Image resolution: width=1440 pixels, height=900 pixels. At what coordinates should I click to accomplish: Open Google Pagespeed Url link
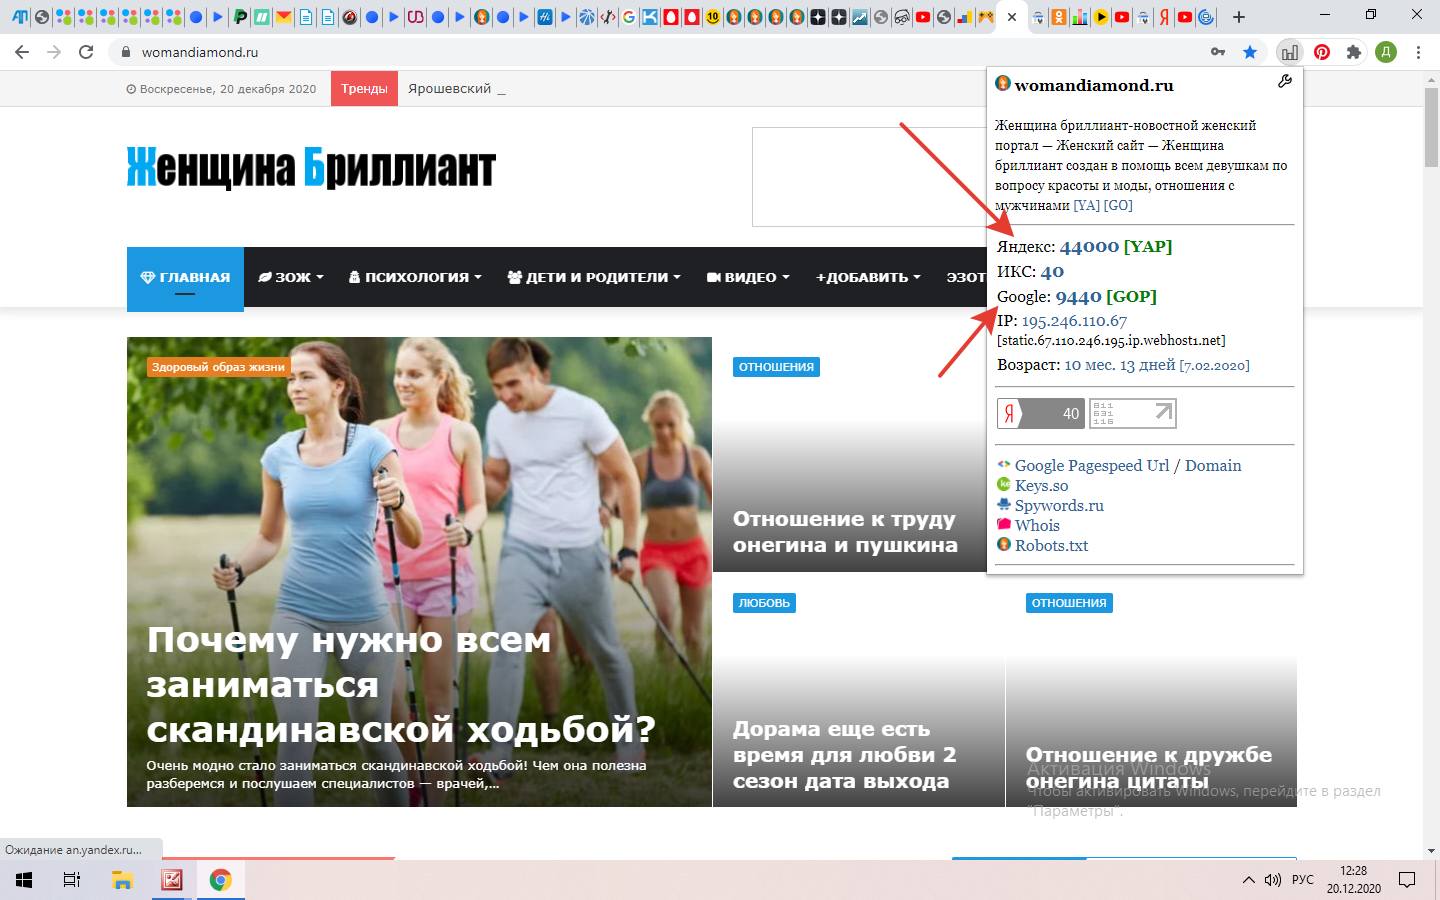click(x=1092, y=465)
